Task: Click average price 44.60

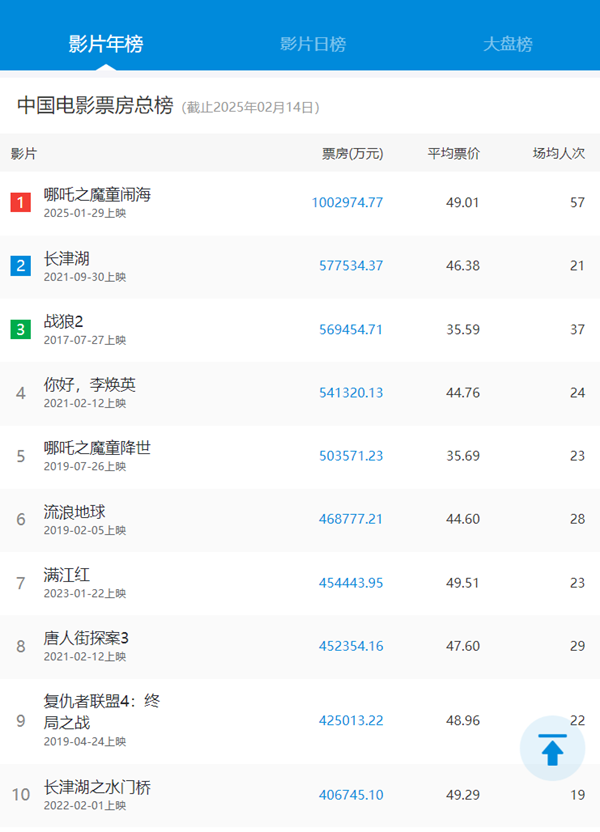Action: (463, 518)
